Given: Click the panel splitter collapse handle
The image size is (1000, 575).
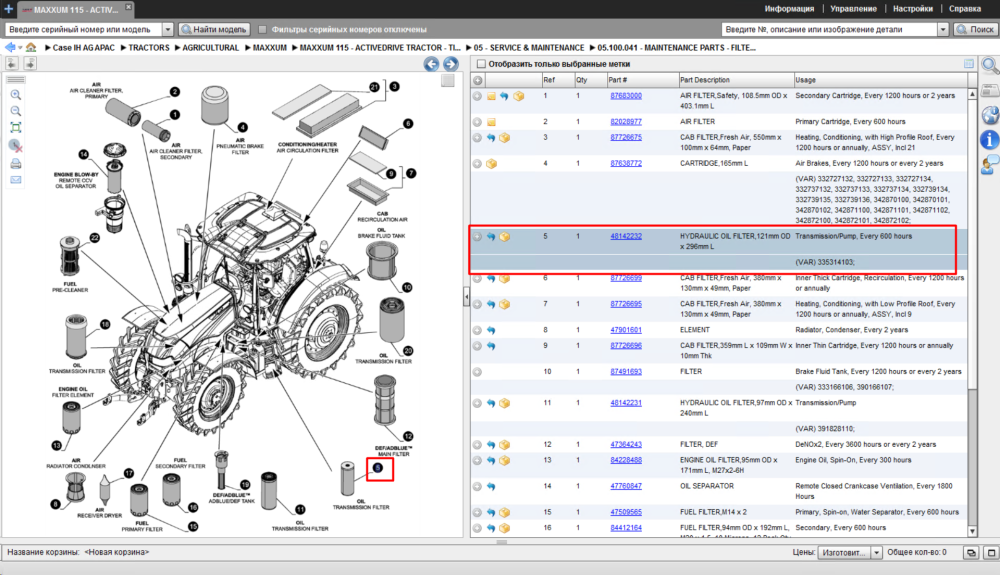Looking at the screenshot, I should (466, 296).
